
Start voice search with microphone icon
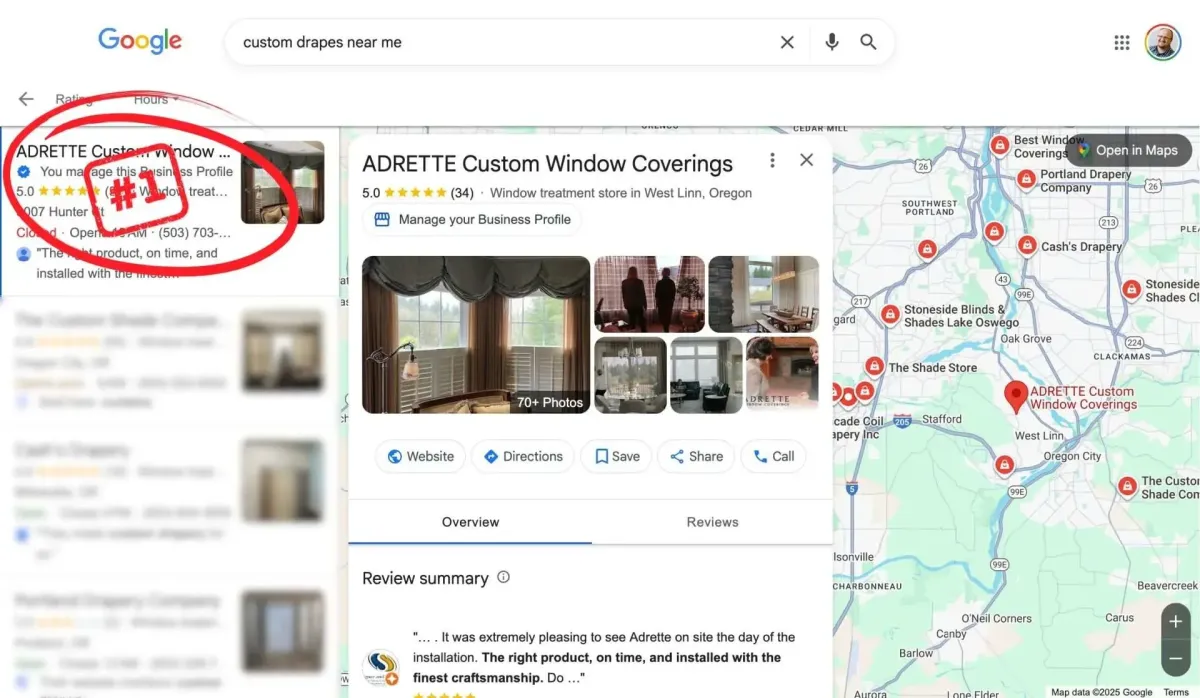tap(832, 42)
